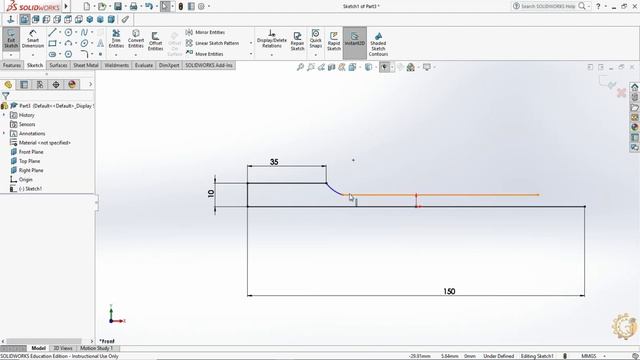
Task: Open the Rectangle tool dropdown arrow
Action: [x=60, y=43]
